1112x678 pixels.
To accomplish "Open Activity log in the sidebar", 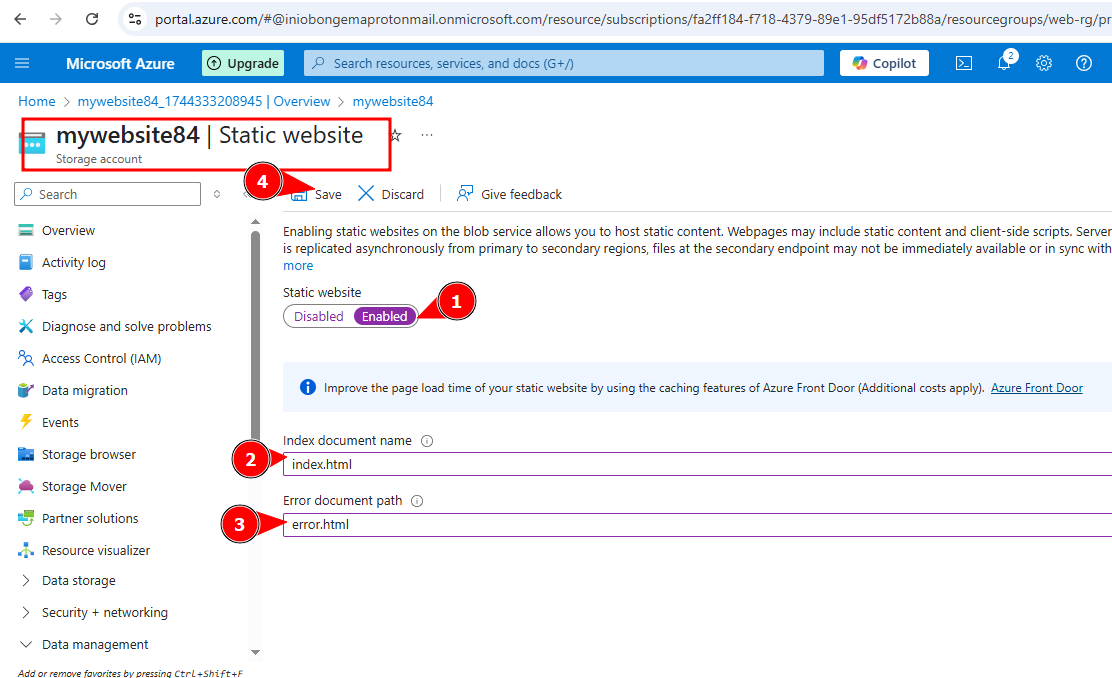I will 74,262.
